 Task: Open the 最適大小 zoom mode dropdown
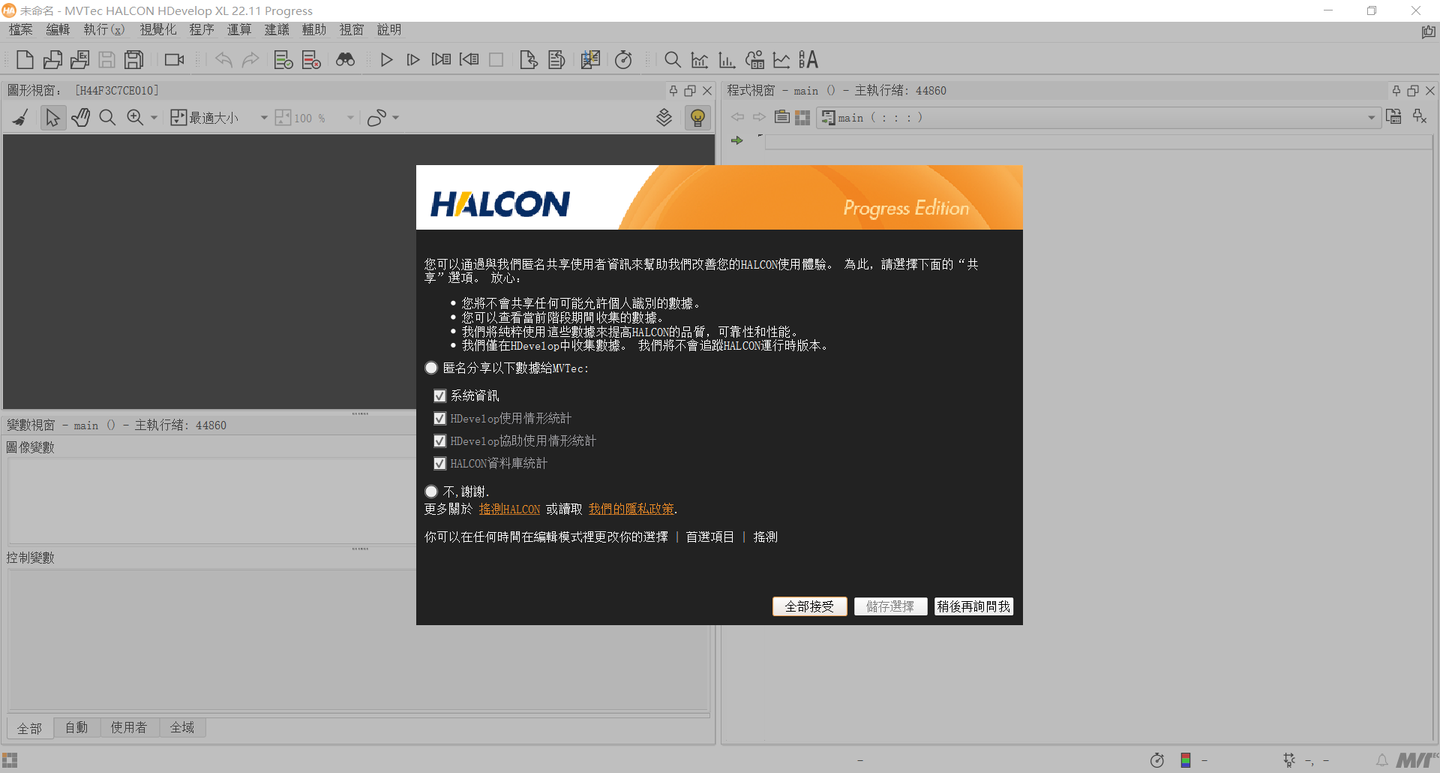coord(263,117)
